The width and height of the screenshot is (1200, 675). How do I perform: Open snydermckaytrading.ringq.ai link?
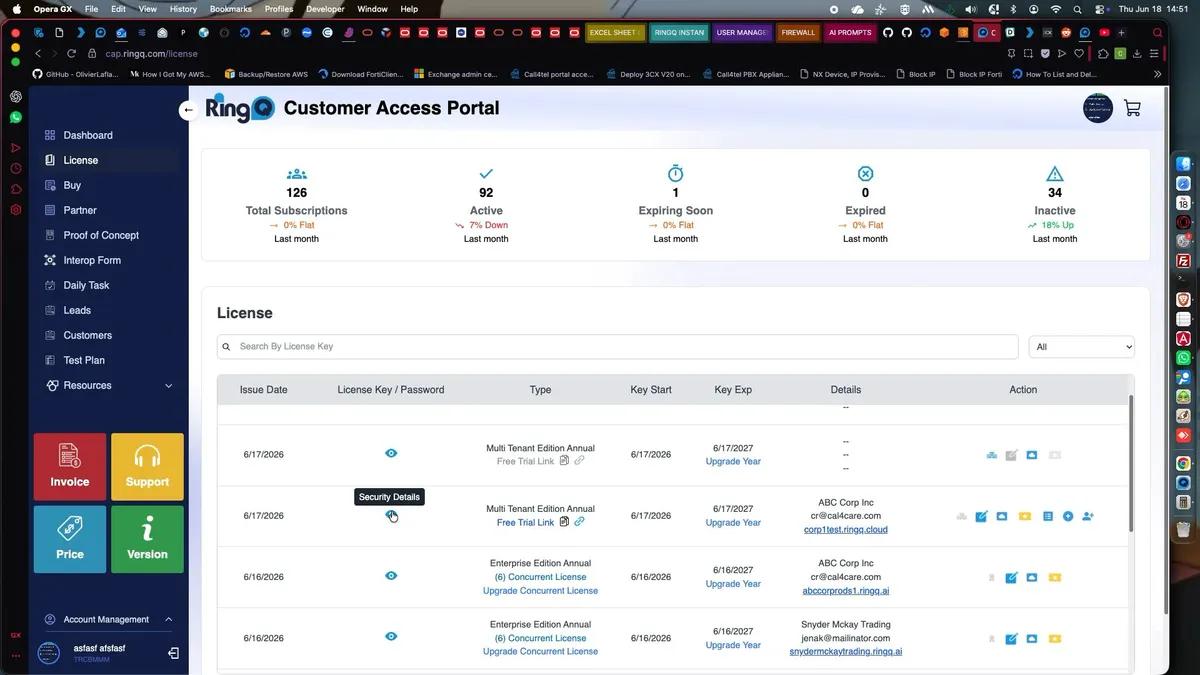[x=845, y=651]
